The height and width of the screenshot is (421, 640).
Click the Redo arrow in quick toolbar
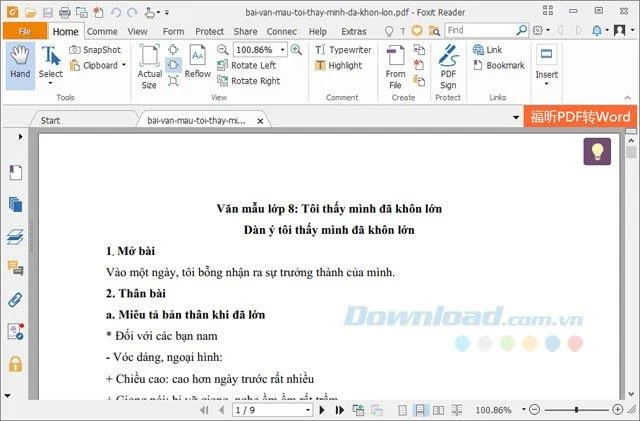(132, 12)
